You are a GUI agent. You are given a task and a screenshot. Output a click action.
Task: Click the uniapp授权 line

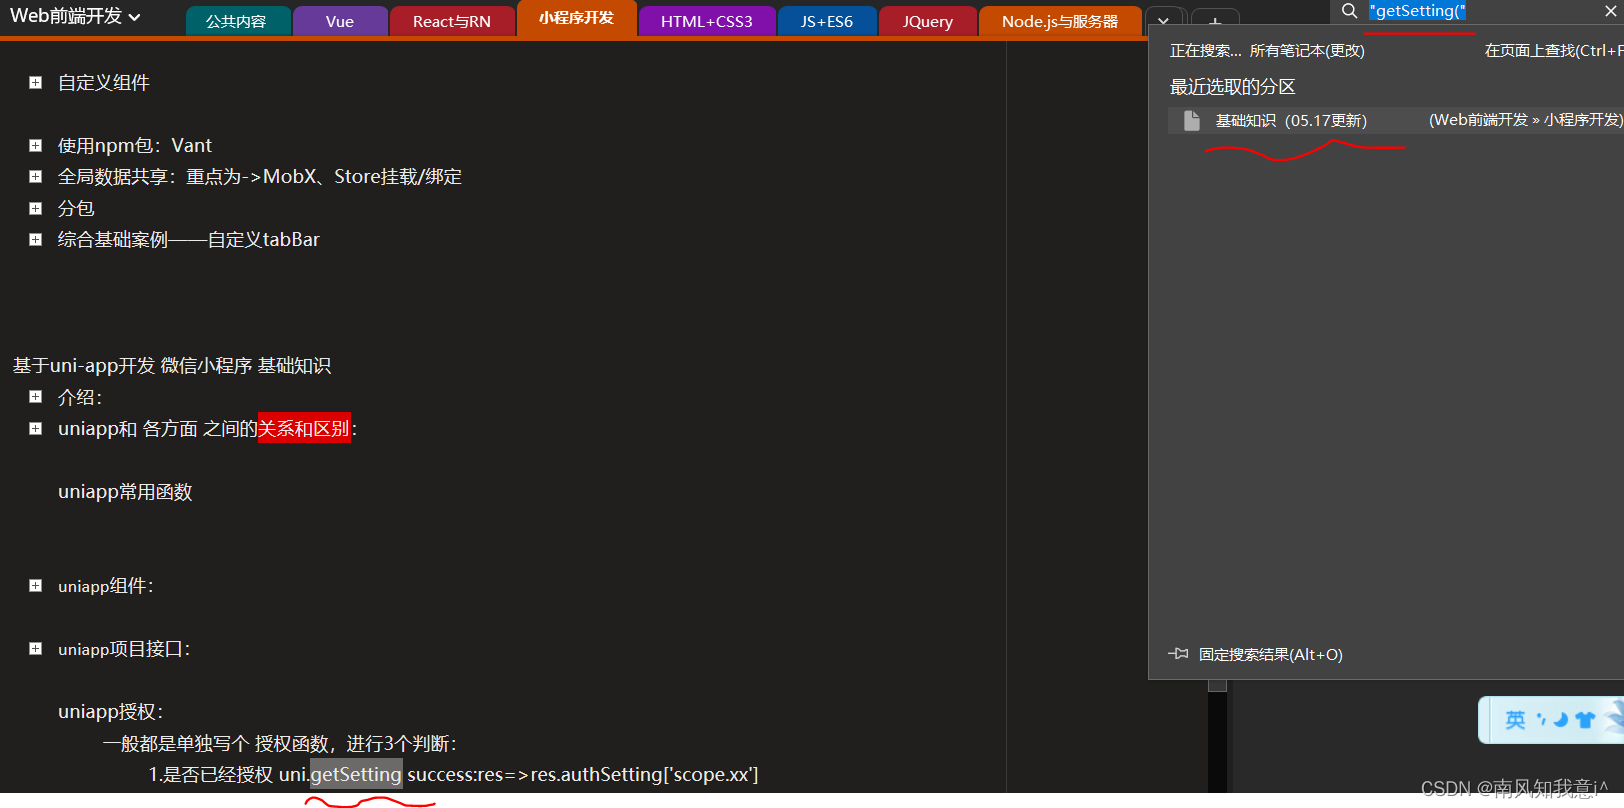tap(110, 712)
